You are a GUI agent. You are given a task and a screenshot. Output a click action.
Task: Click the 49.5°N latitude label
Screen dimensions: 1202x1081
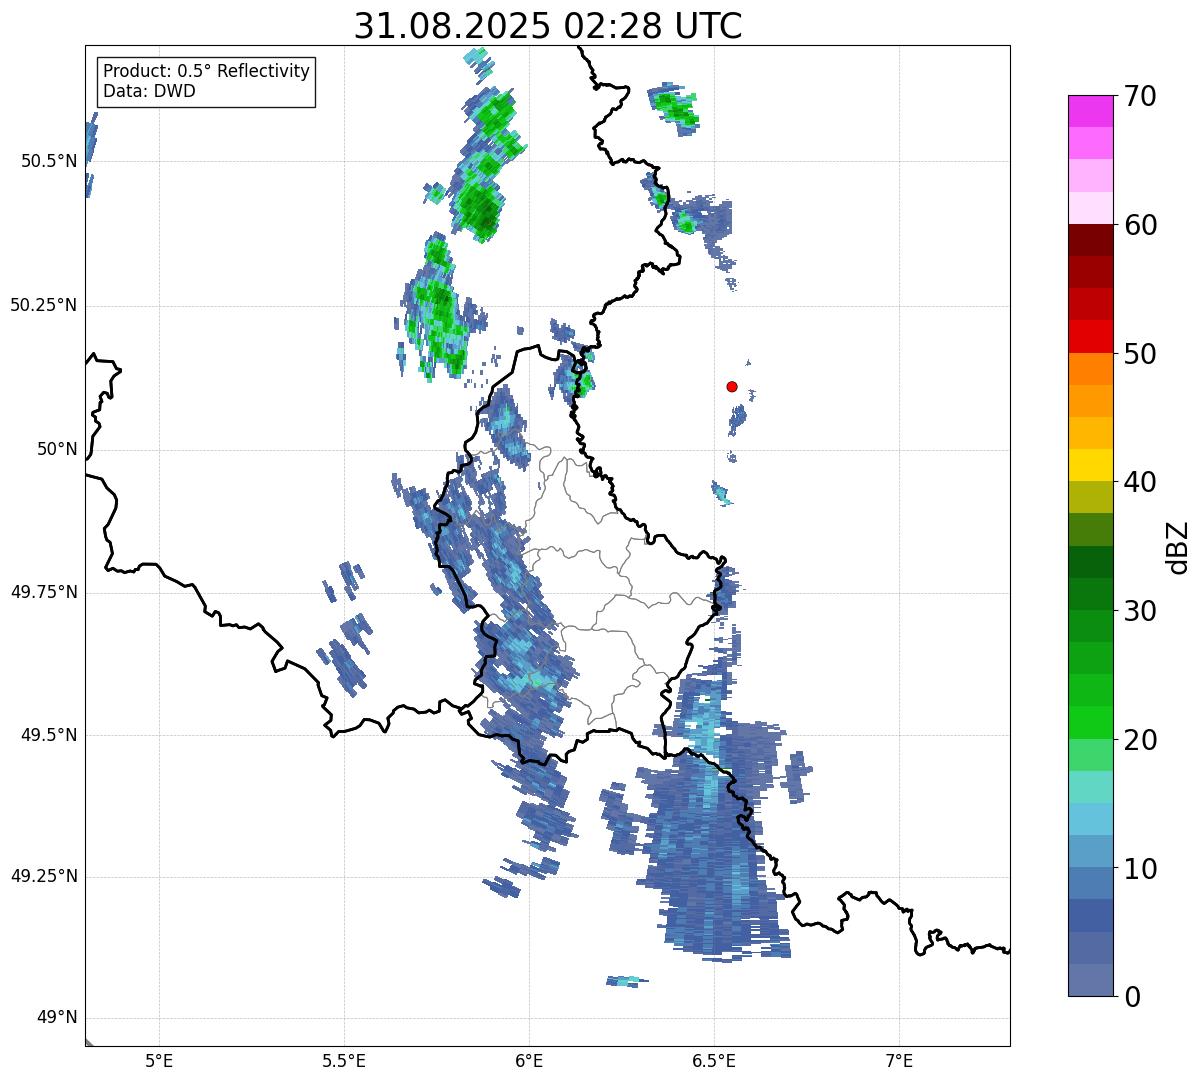coord(49,735)
